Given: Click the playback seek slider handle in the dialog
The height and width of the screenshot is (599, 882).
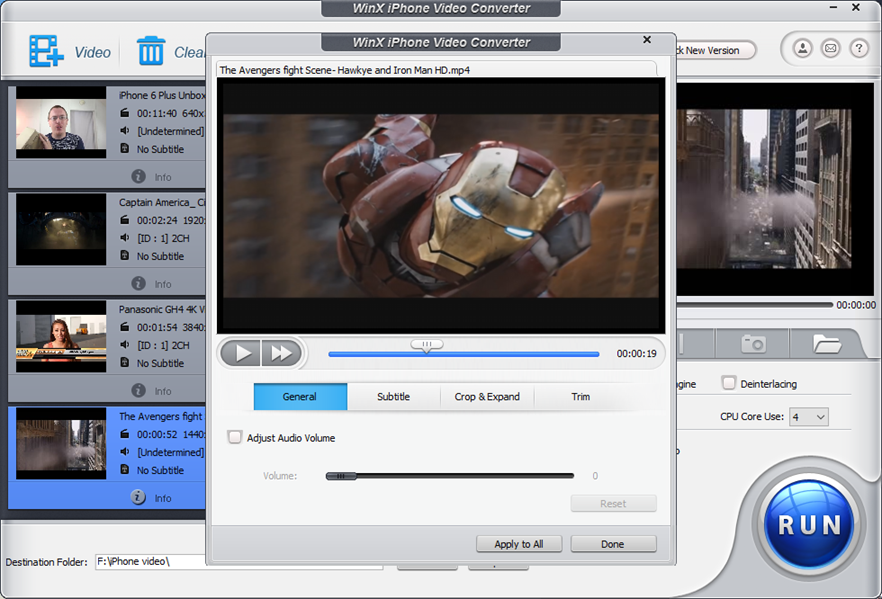Looking at the screenshot, I should point(426,345).
